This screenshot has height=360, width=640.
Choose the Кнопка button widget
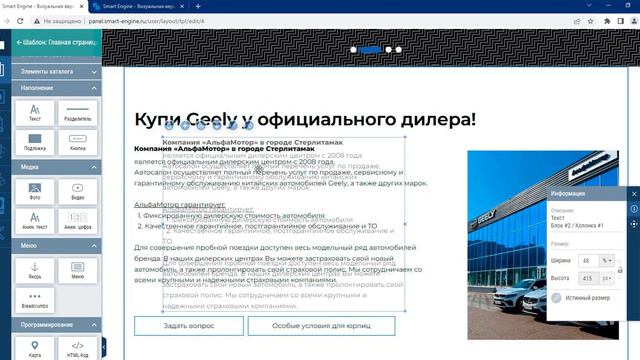click(x=78, y=142)
